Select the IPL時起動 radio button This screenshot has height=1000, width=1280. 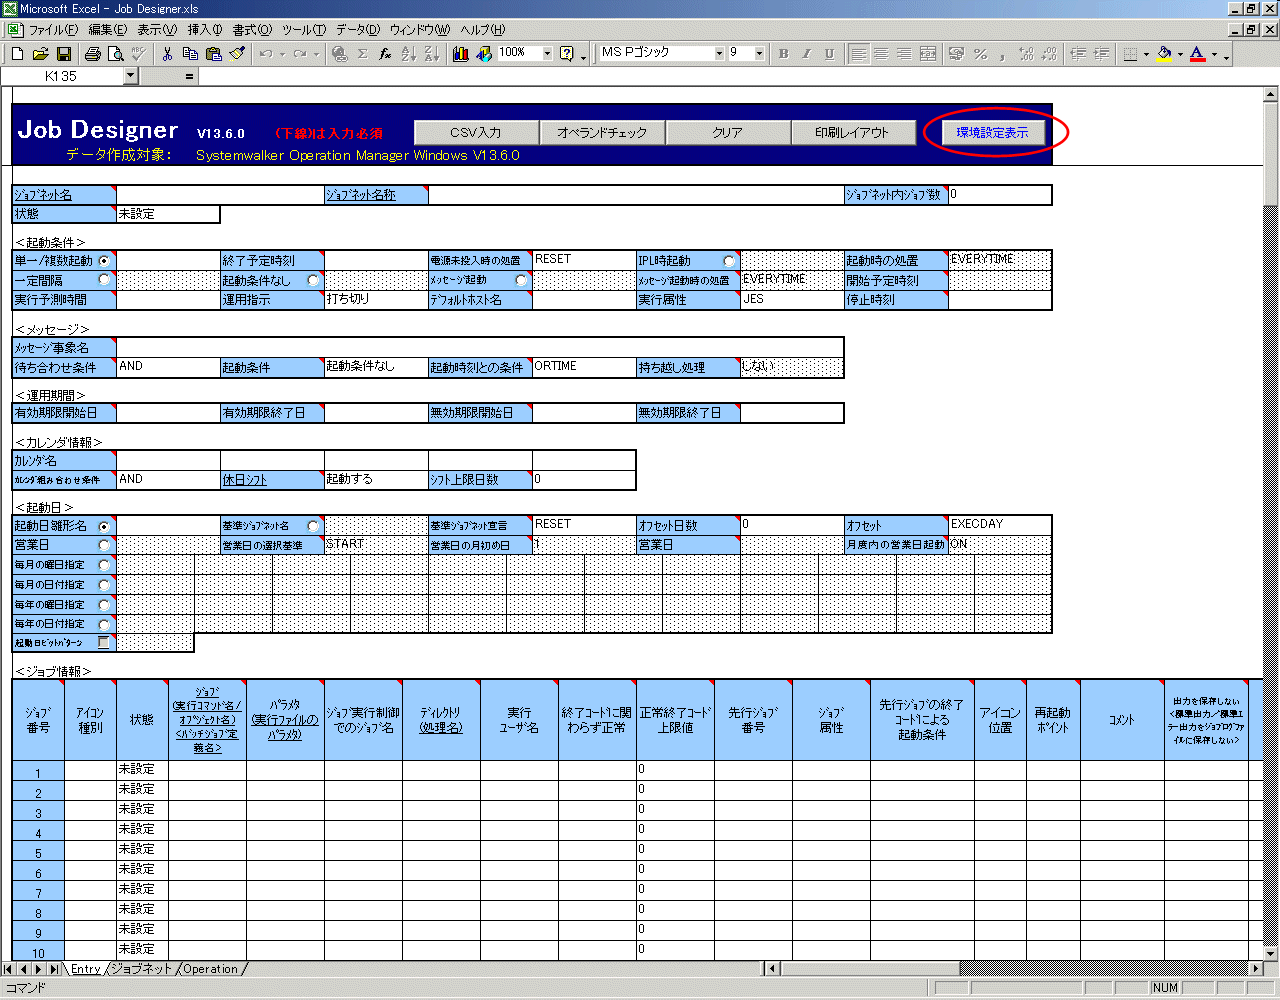point(729,261)
